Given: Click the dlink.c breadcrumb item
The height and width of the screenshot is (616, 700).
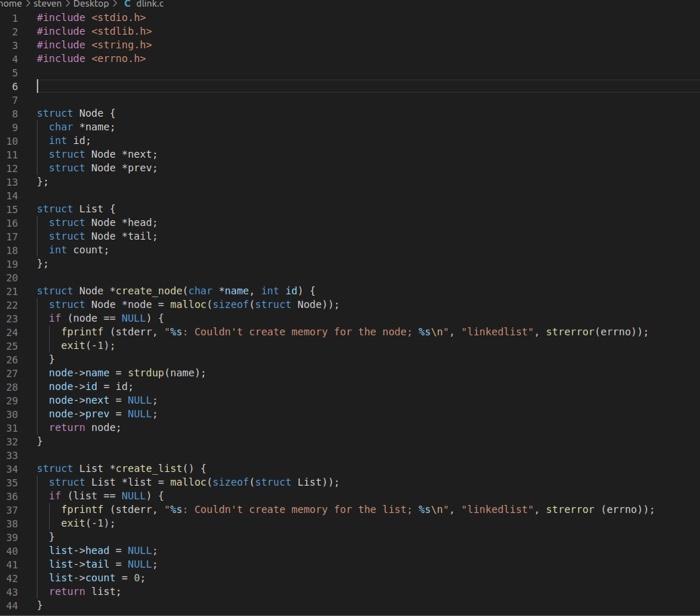Looking at the screenshot, I should (150, 4).
